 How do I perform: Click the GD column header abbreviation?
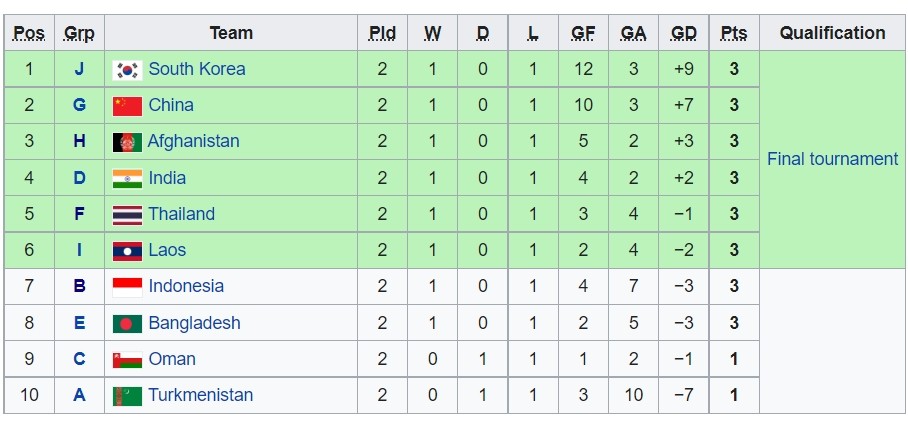click(x=684, y=33)
